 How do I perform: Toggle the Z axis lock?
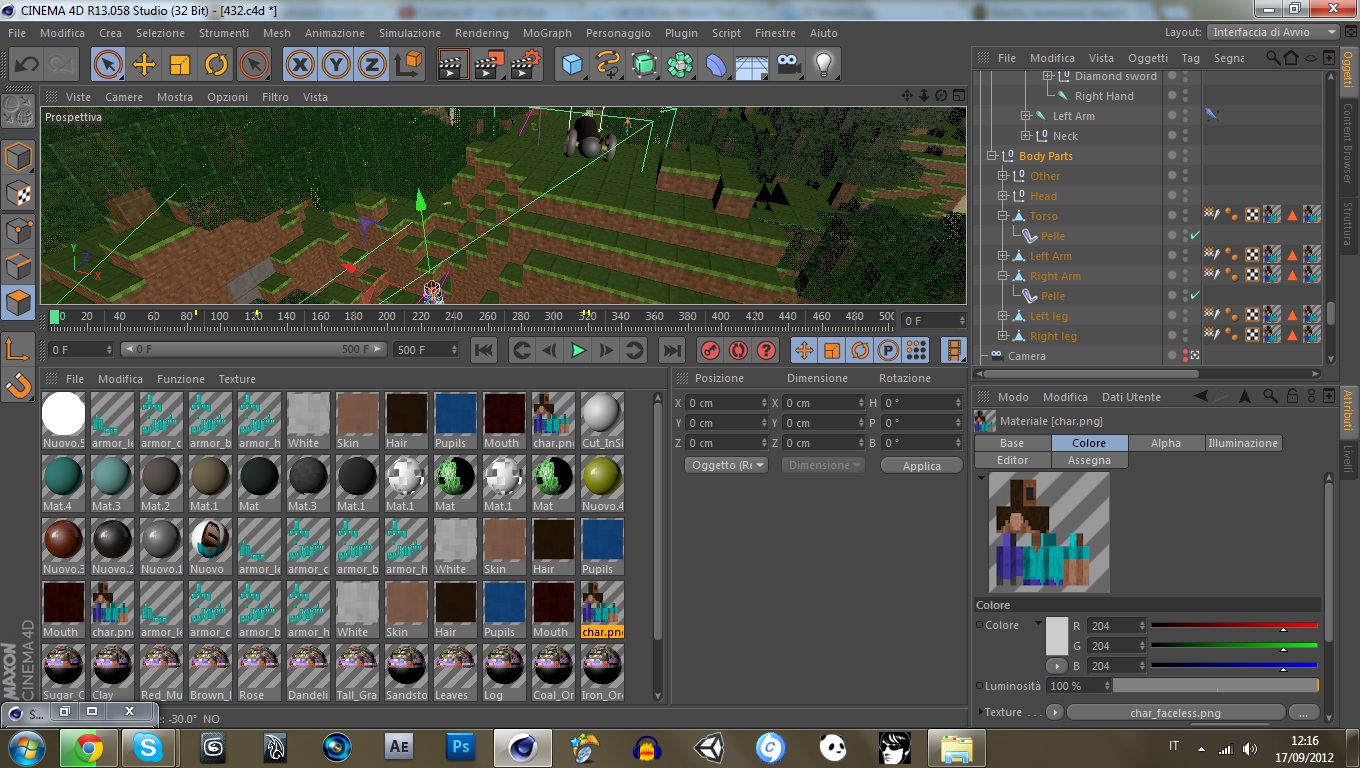coord(372,65)
